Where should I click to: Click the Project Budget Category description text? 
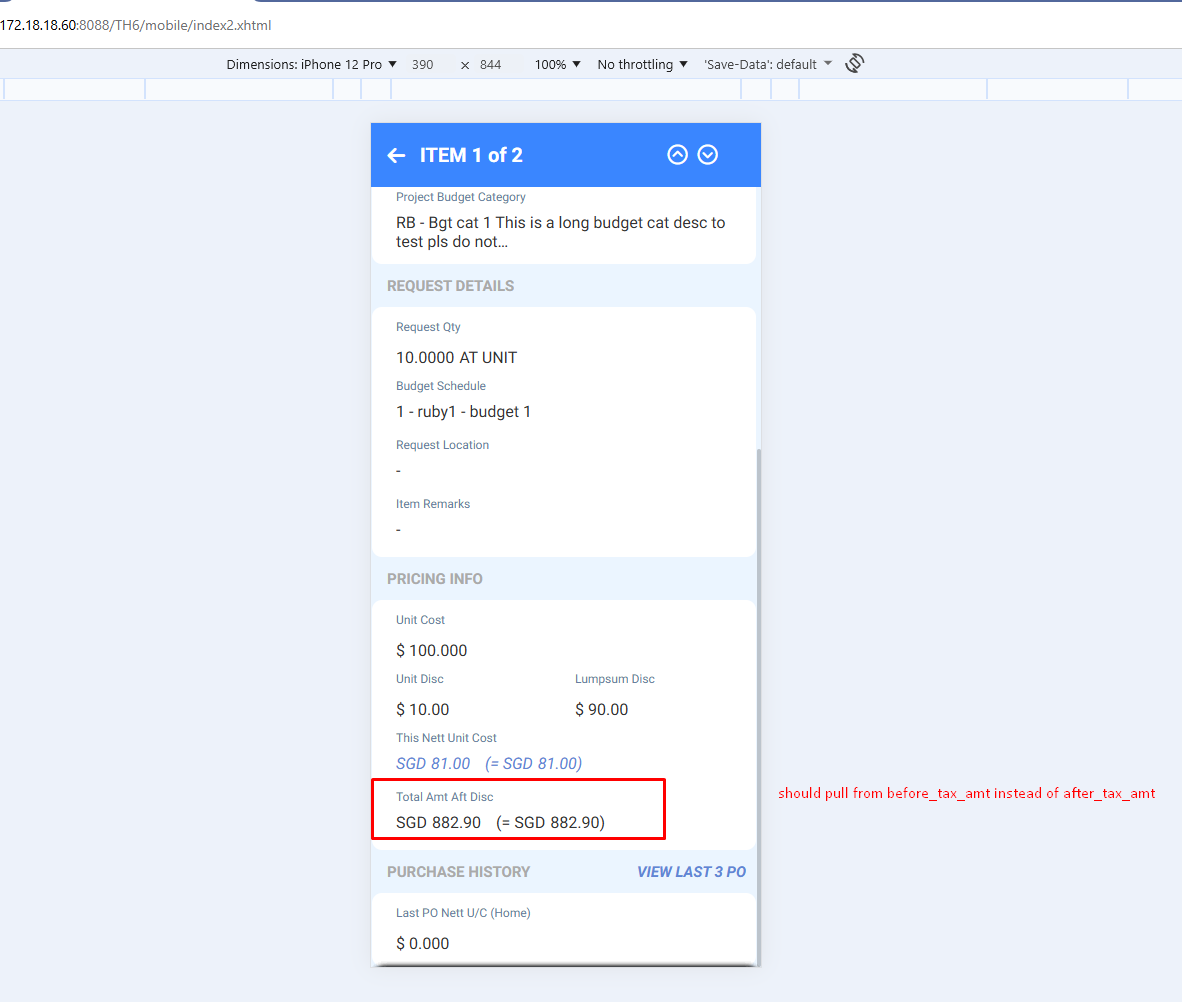tap(561, 232)
